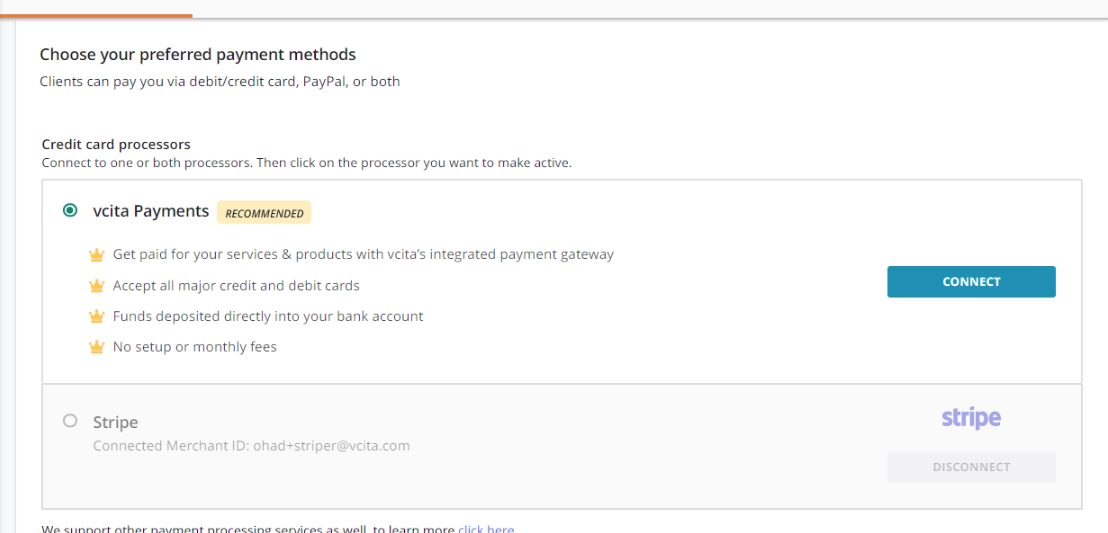
Task: Select the vcita Payments radio button
Action: point(70,211)
